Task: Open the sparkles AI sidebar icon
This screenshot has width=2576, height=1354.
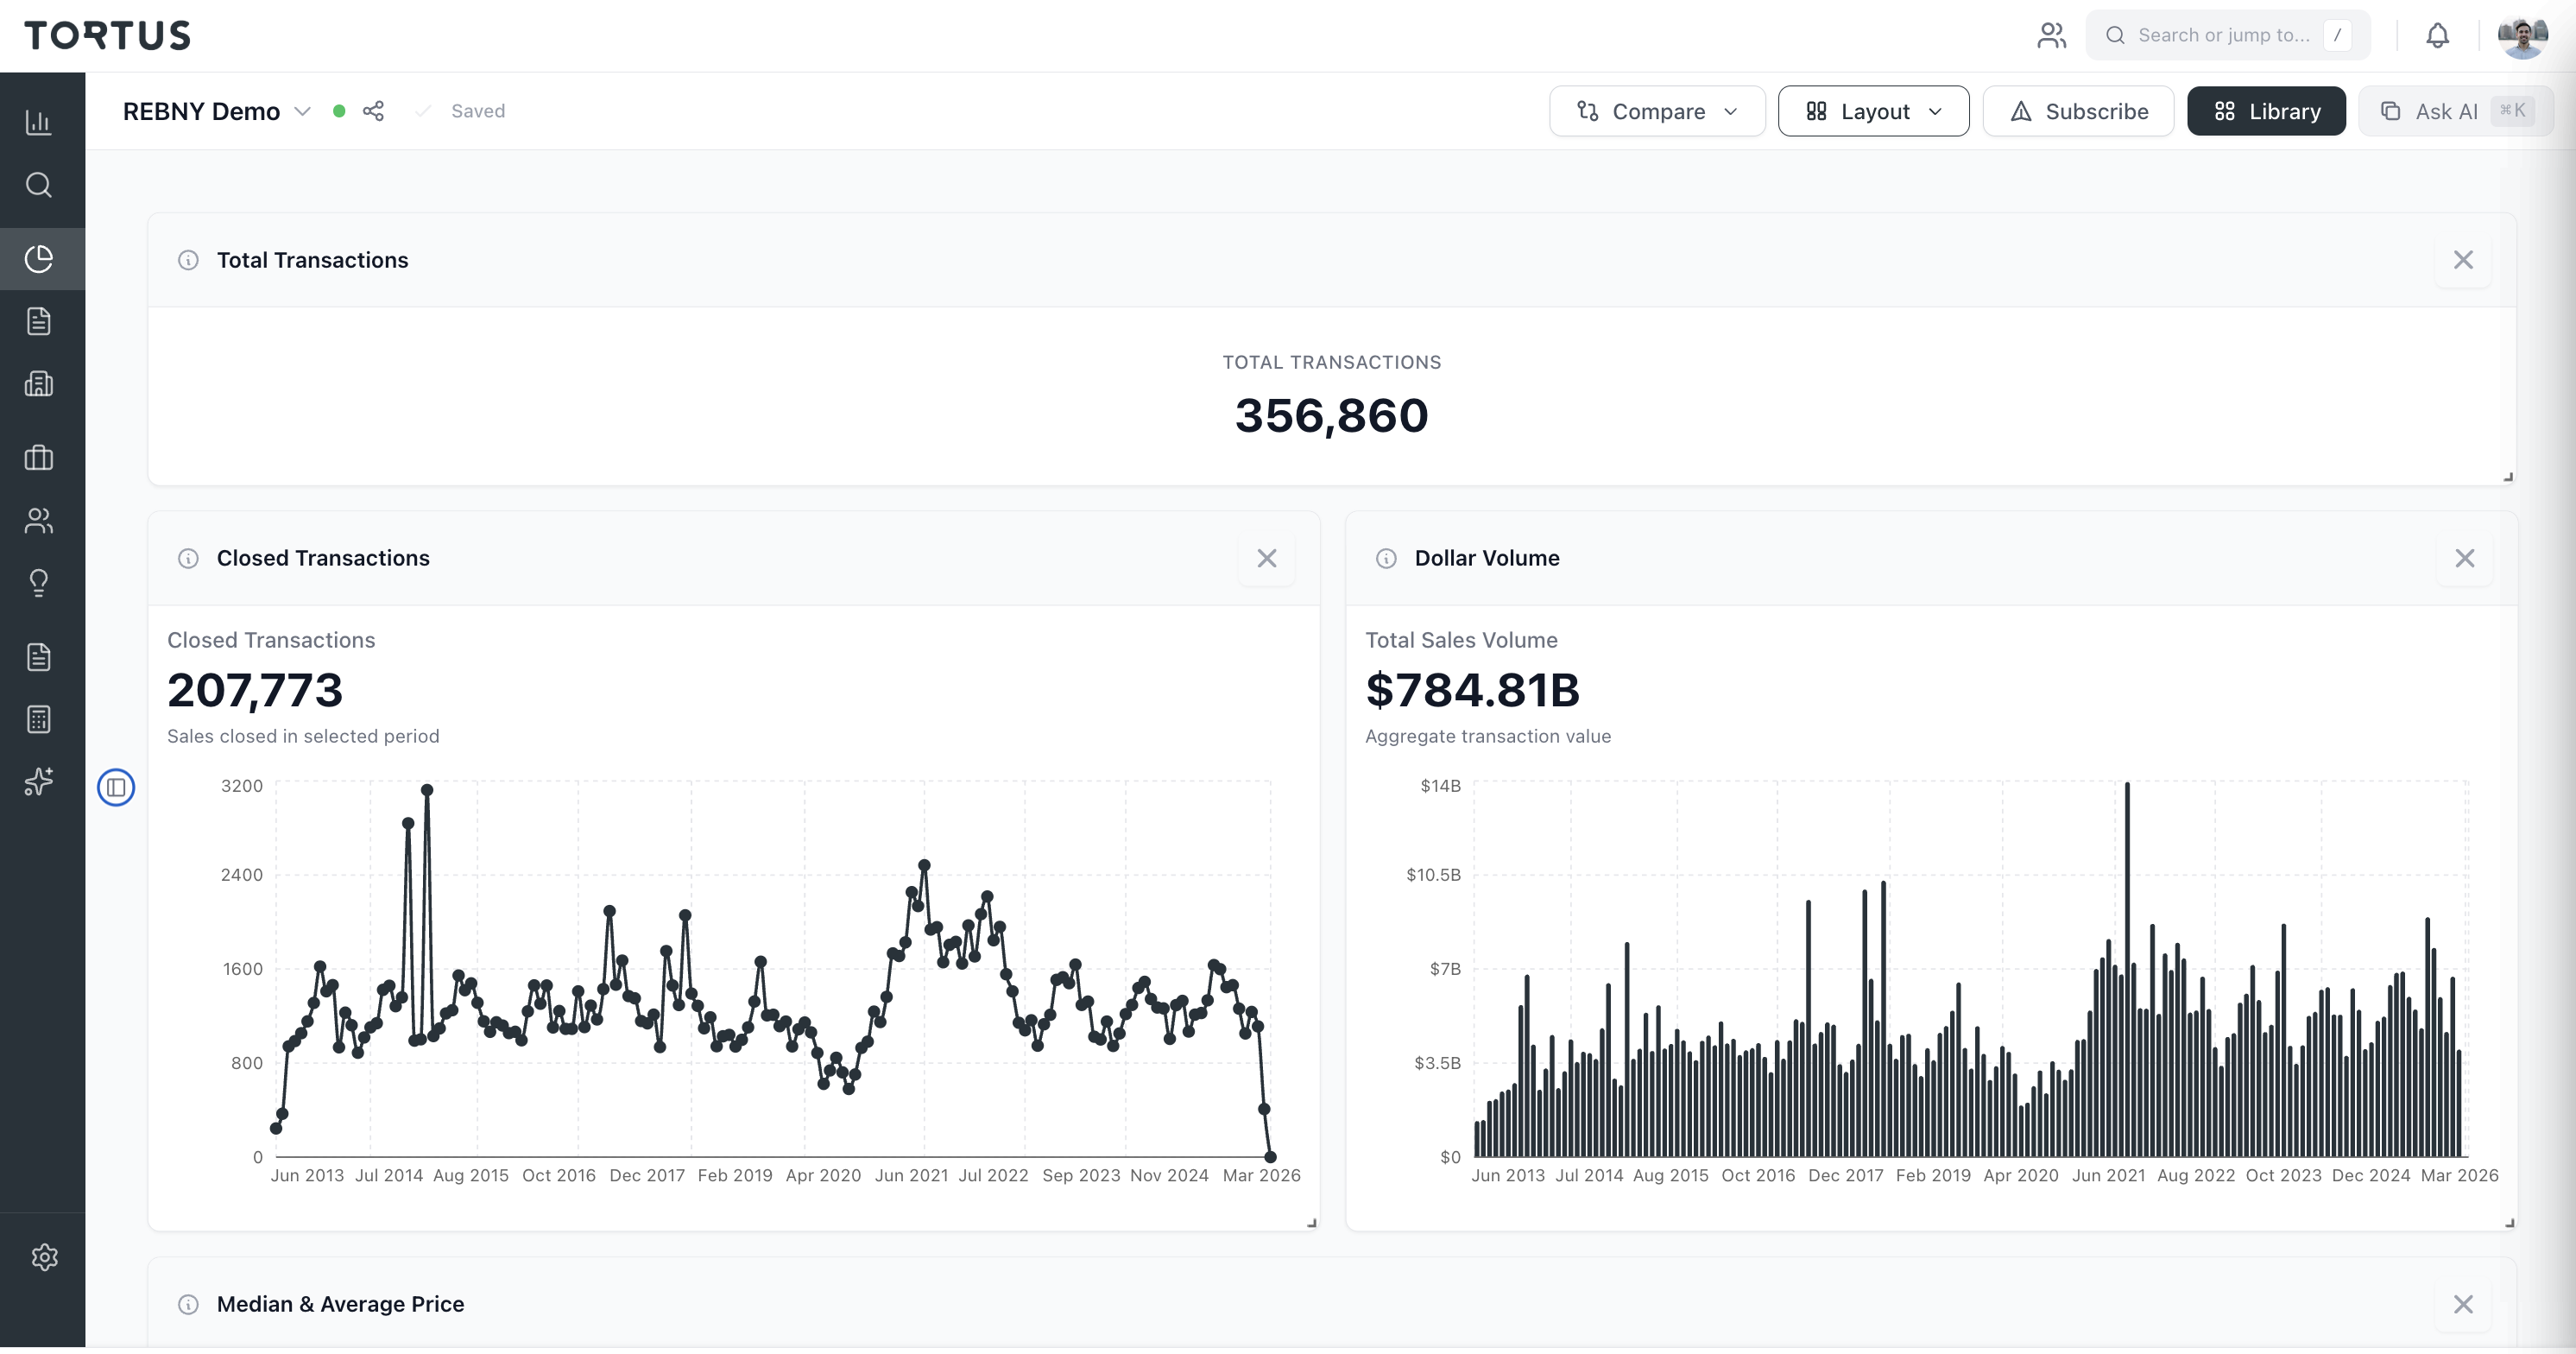Action: pos(38,781)
